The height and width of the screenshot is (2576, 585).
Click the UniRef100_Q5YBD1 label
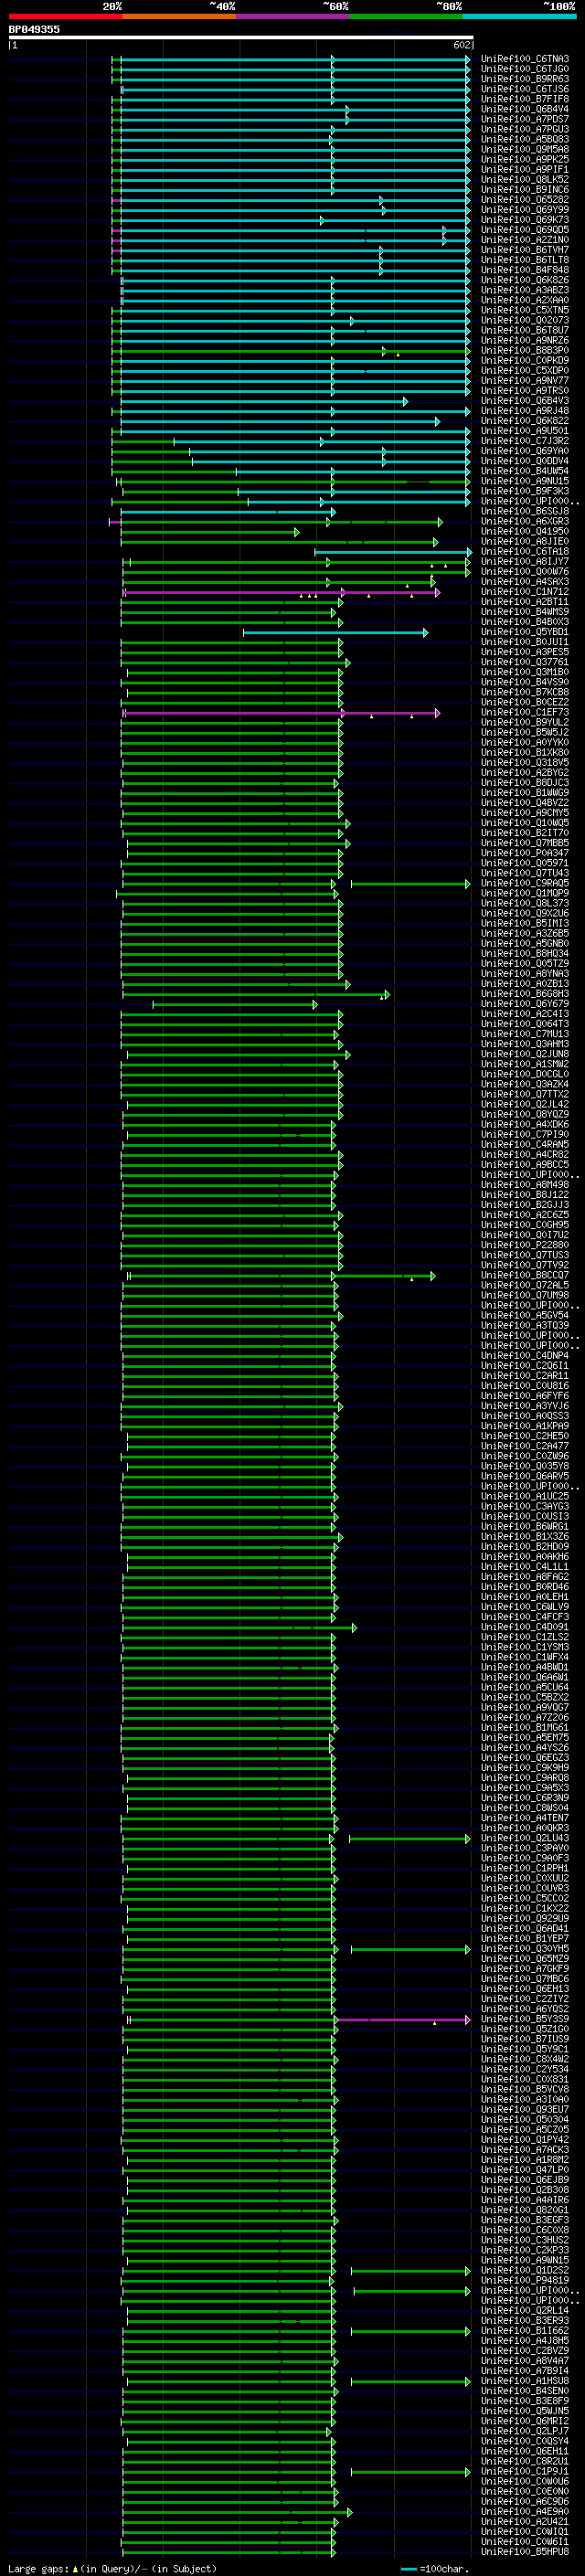525,632
